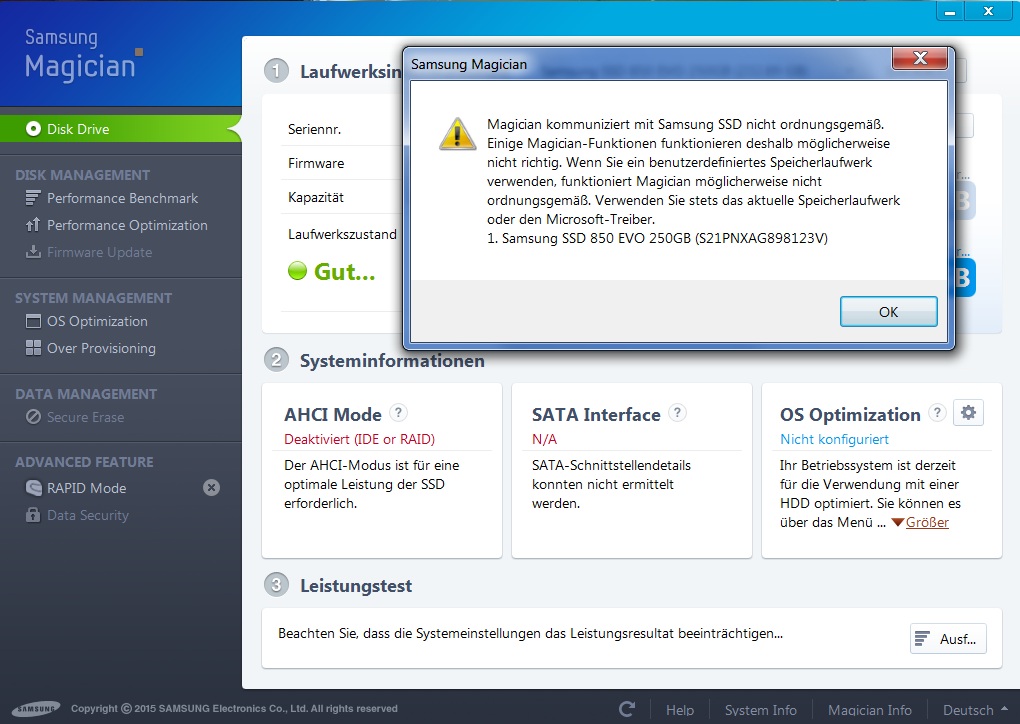Click the warning triangle icon in dialog
The width and height of the screenshot is (1020, 724).
457,133
